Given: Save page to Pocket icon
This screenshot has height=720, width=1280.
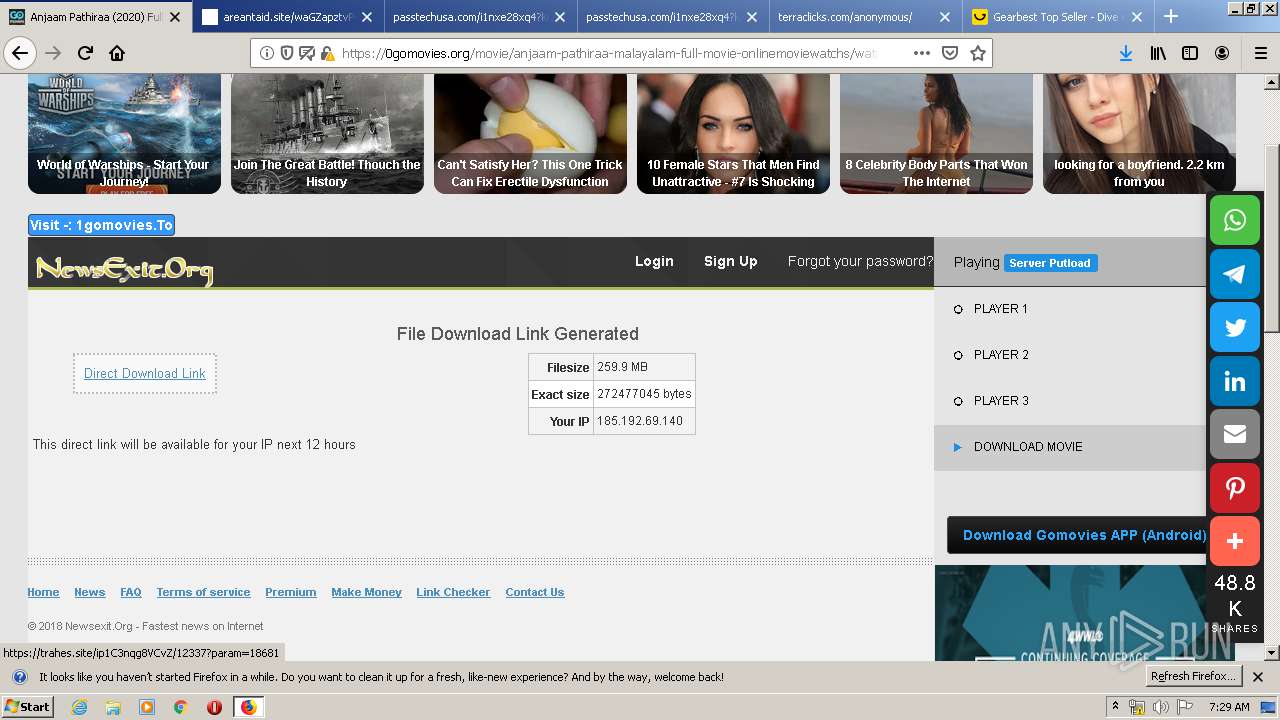Looking at the screenshot, I should pos(950,53).
